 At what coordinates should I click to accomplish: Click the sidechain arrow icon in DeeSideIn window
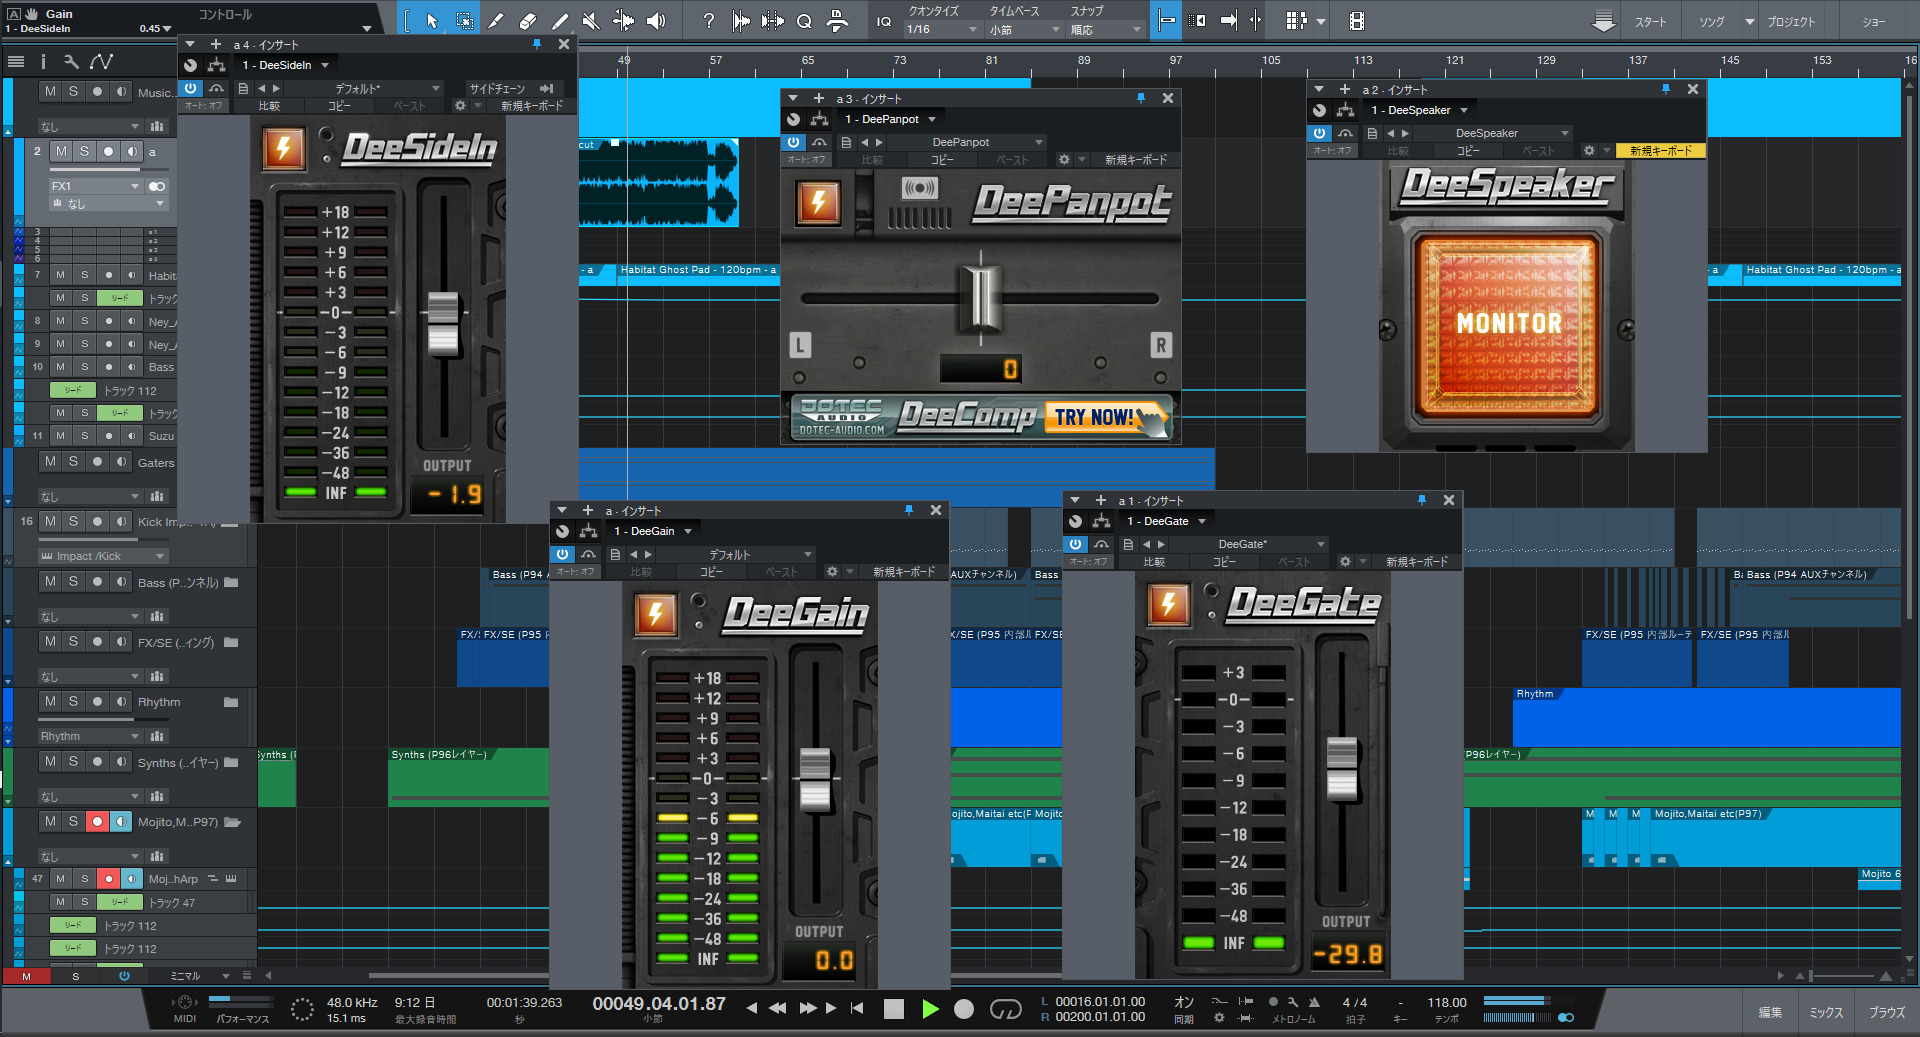(546, 88)
